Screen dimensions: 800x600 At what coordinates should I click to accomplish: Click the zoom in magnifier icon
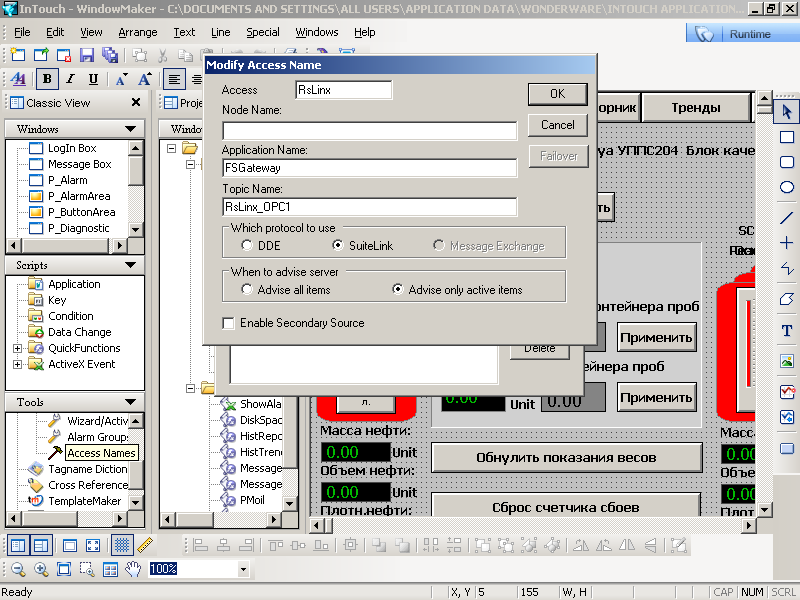tap(41, 569)
